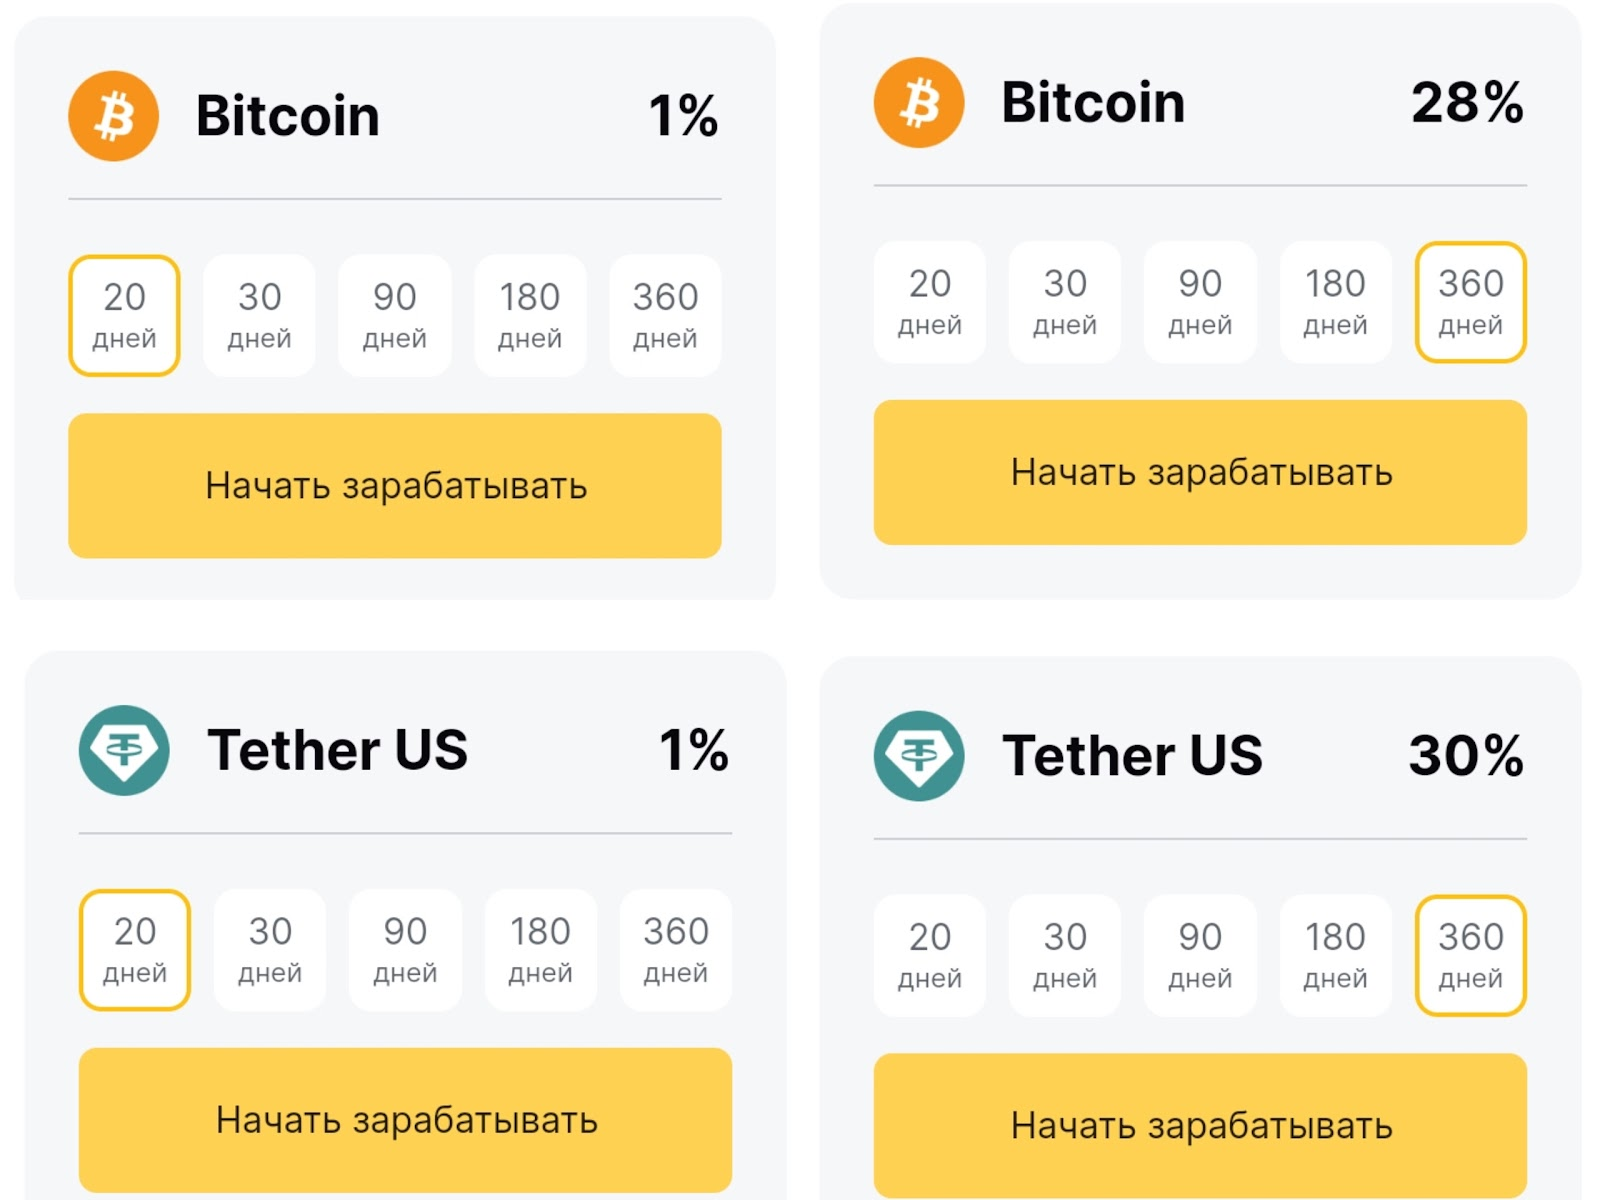Click the Tether logo in the 30% card

tap(919, 756)
